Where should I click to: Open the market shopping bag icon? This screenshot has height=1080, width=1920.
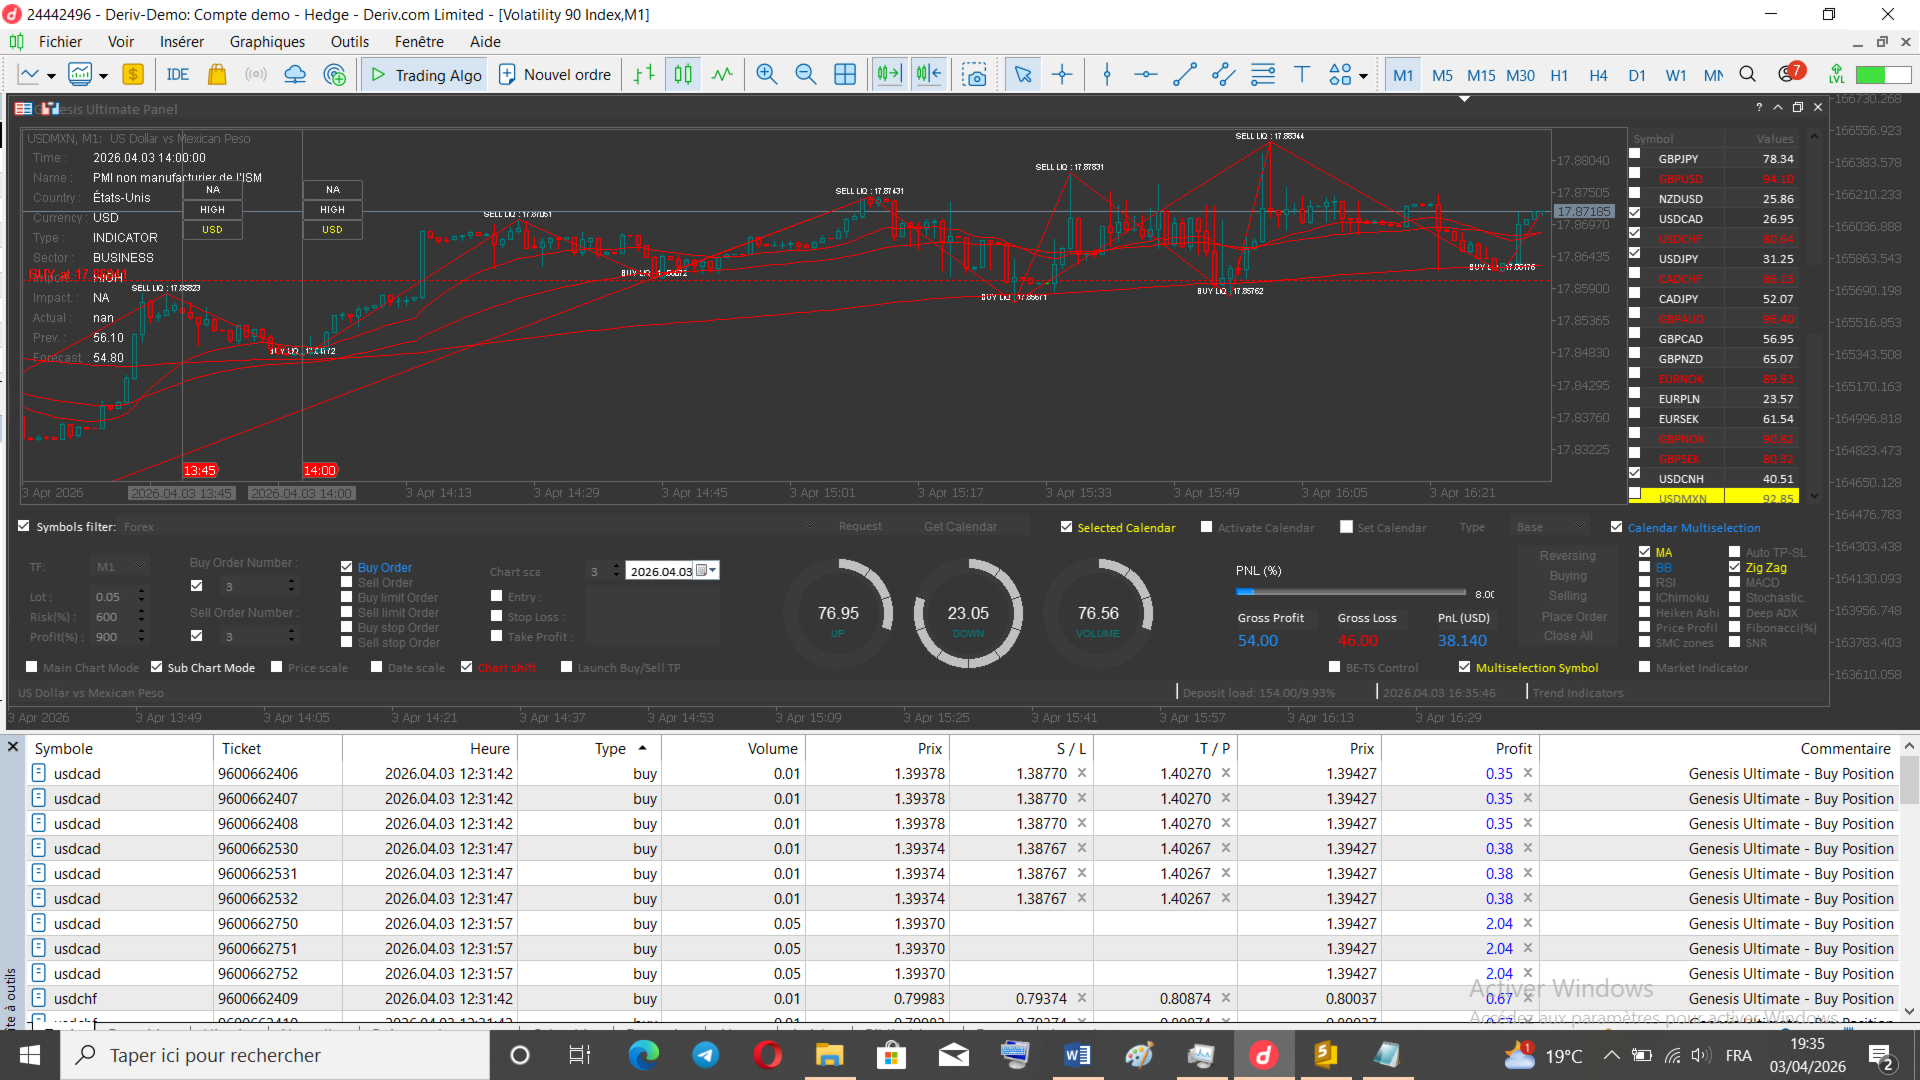click(x=217, y=75)
